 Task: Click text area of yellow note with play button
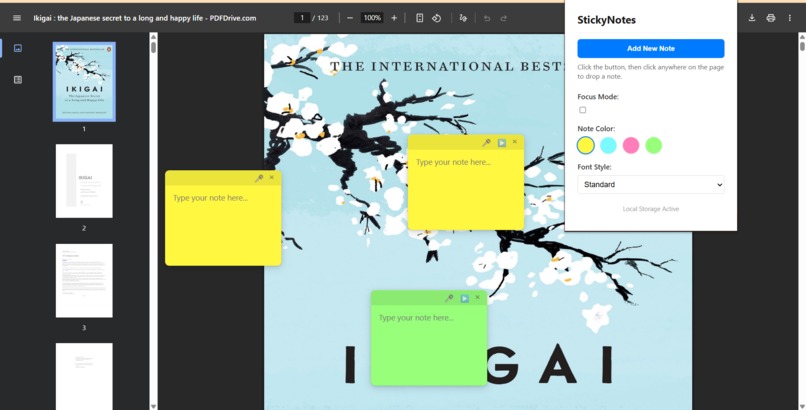point(466,189)
